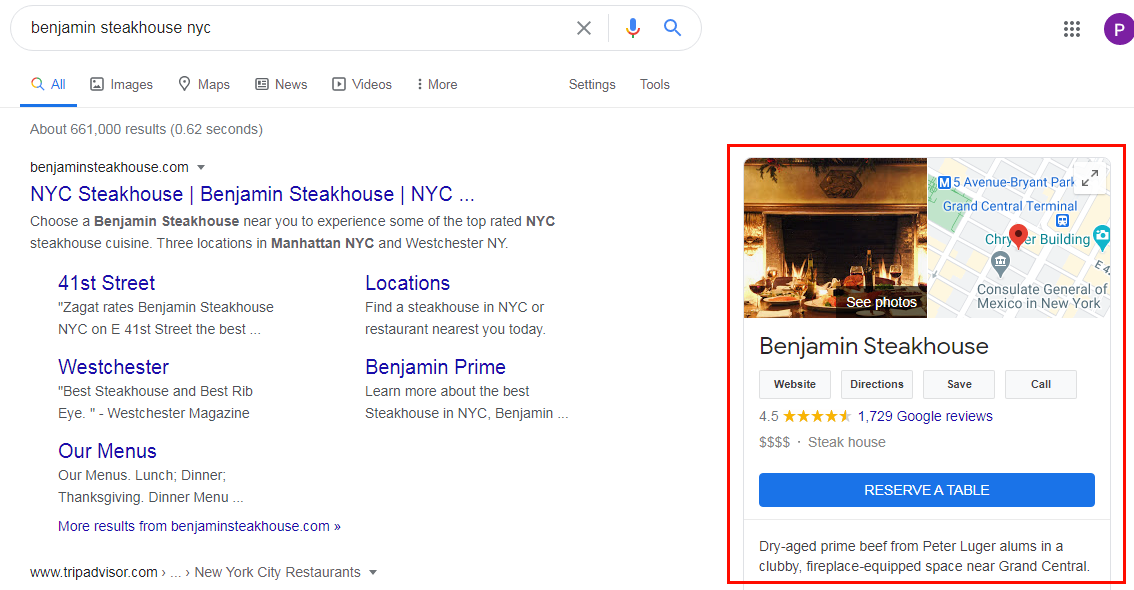
Task: Click the blue magnifier search icon
Action: [x=673, y=27]
